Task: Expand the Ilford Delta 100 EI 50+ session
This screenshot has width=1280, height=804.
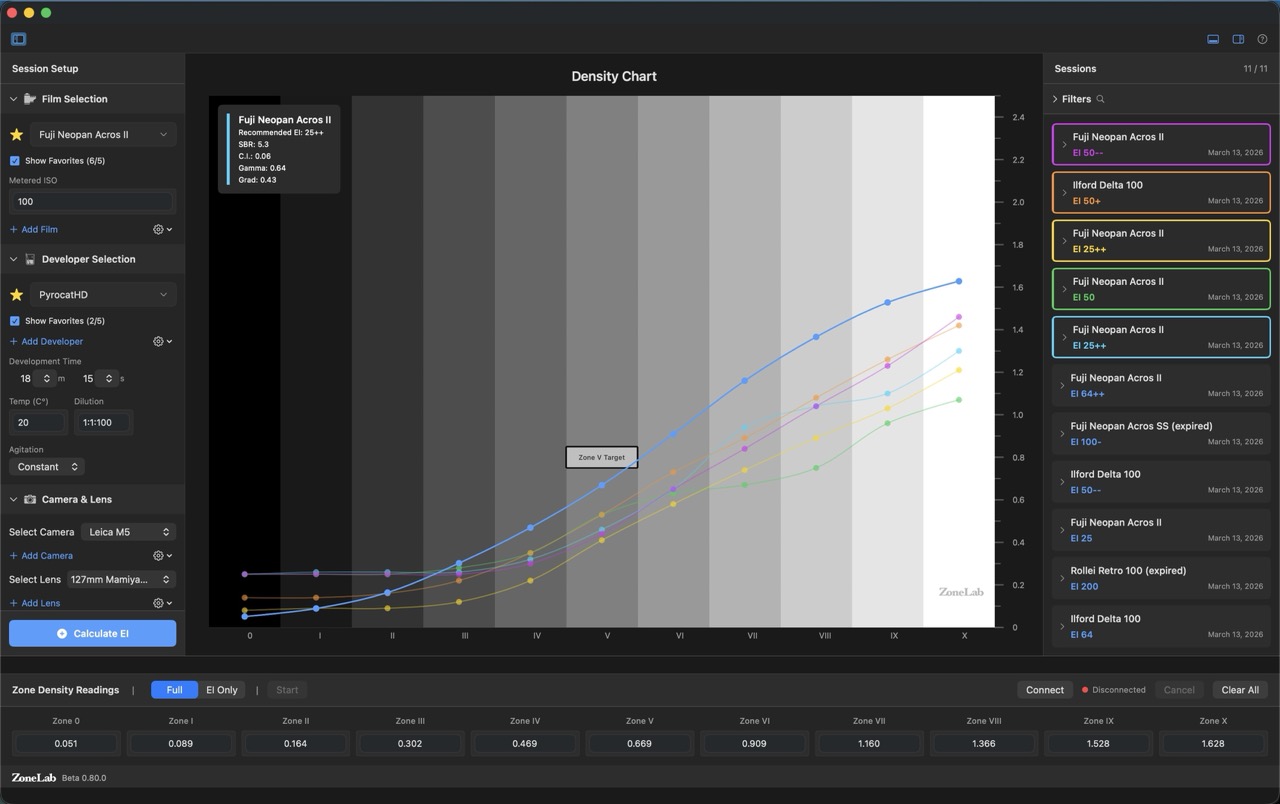Action: point(1064,193)
